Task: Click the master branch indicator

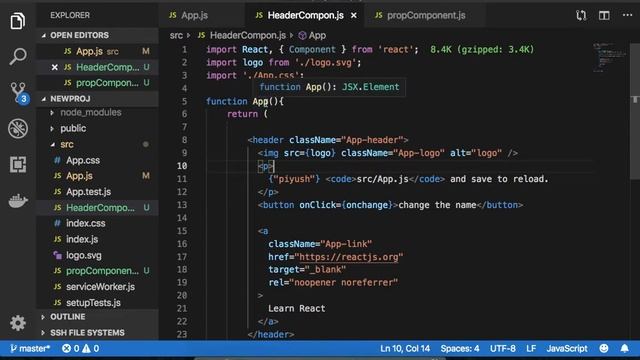Action: [30, 348]
